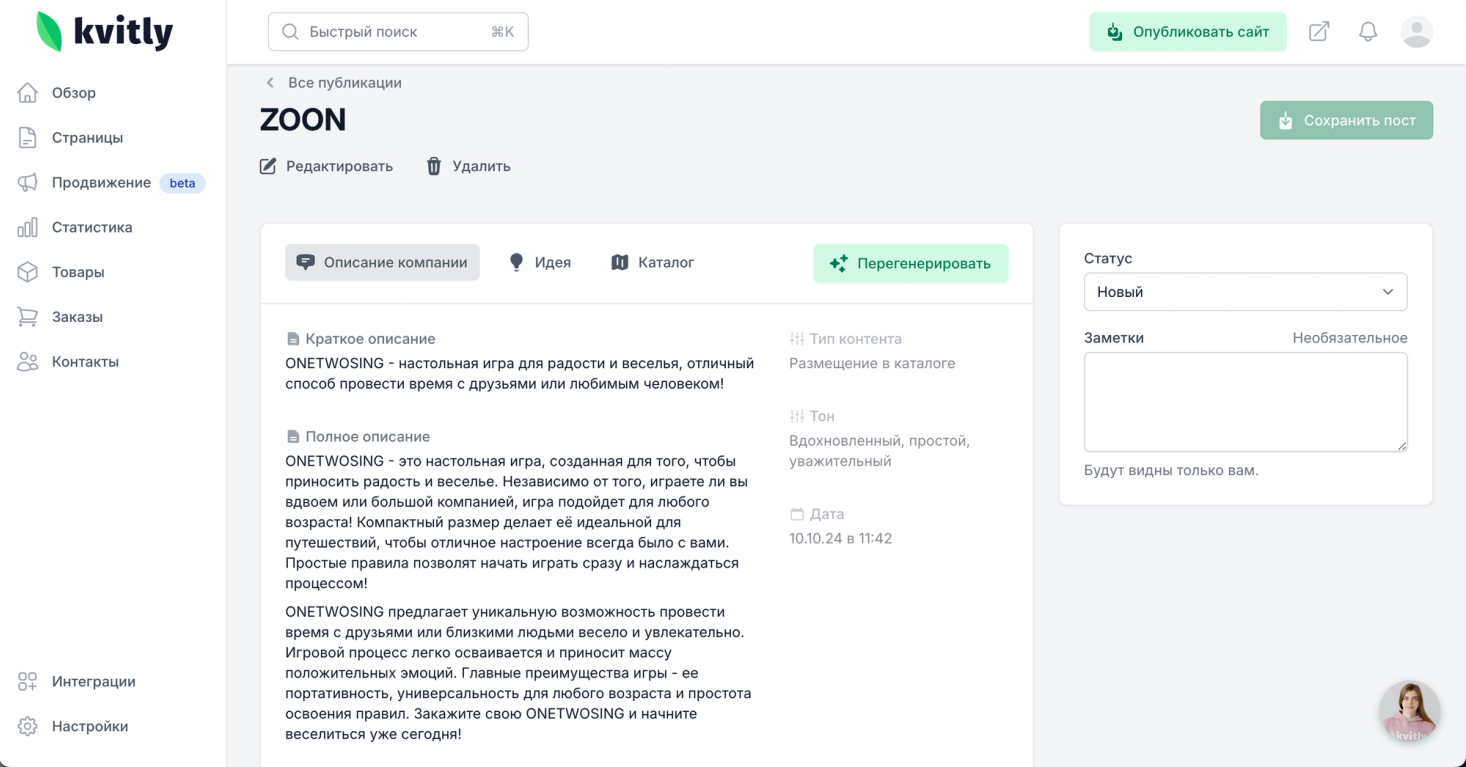The image size is (1466, 767).
Task: Open Товары in the sidebar
Action: coord(78,272)
